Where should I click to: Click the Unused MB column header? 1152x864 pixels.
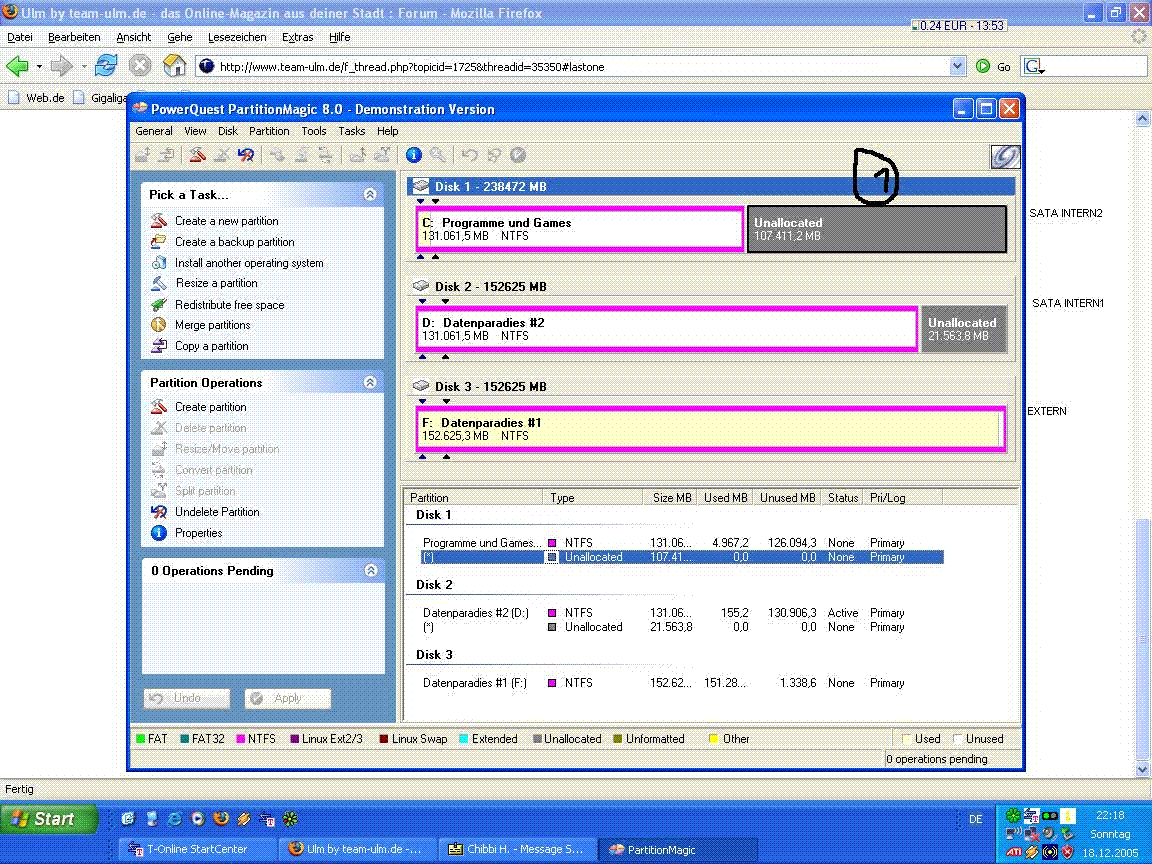point(786,497)
